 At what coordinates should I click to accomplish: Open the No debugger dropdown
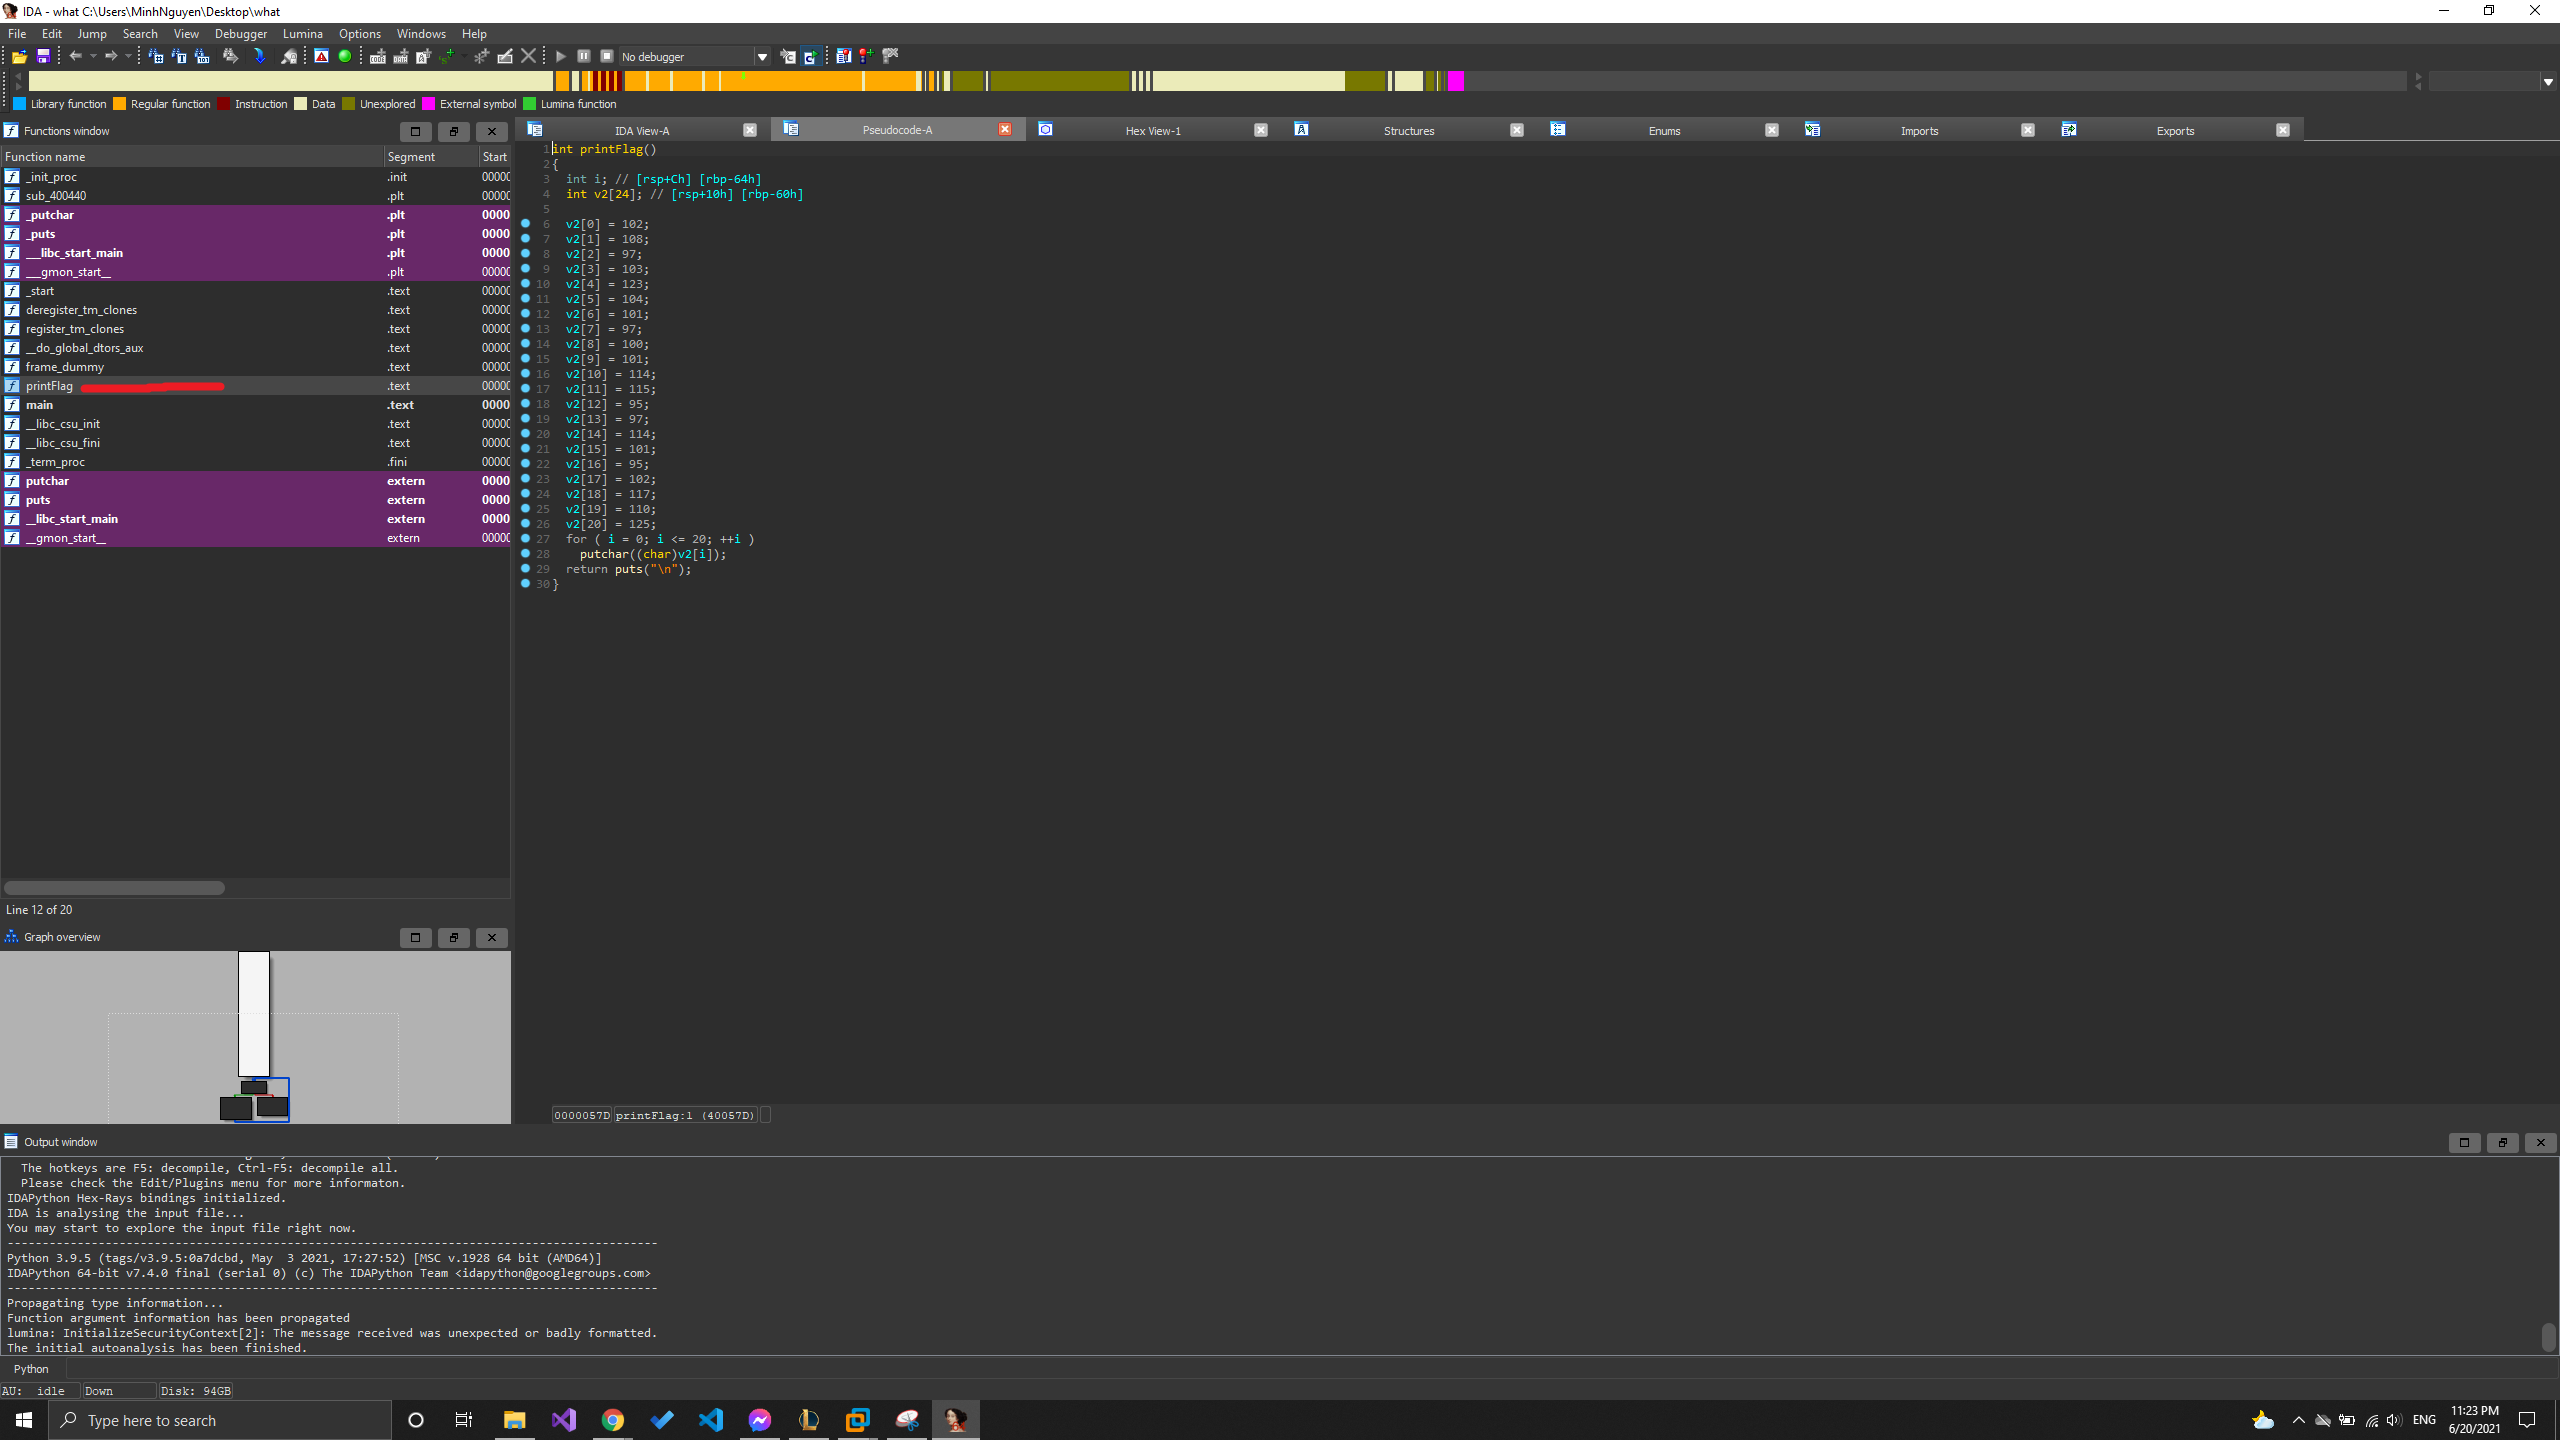762,57
